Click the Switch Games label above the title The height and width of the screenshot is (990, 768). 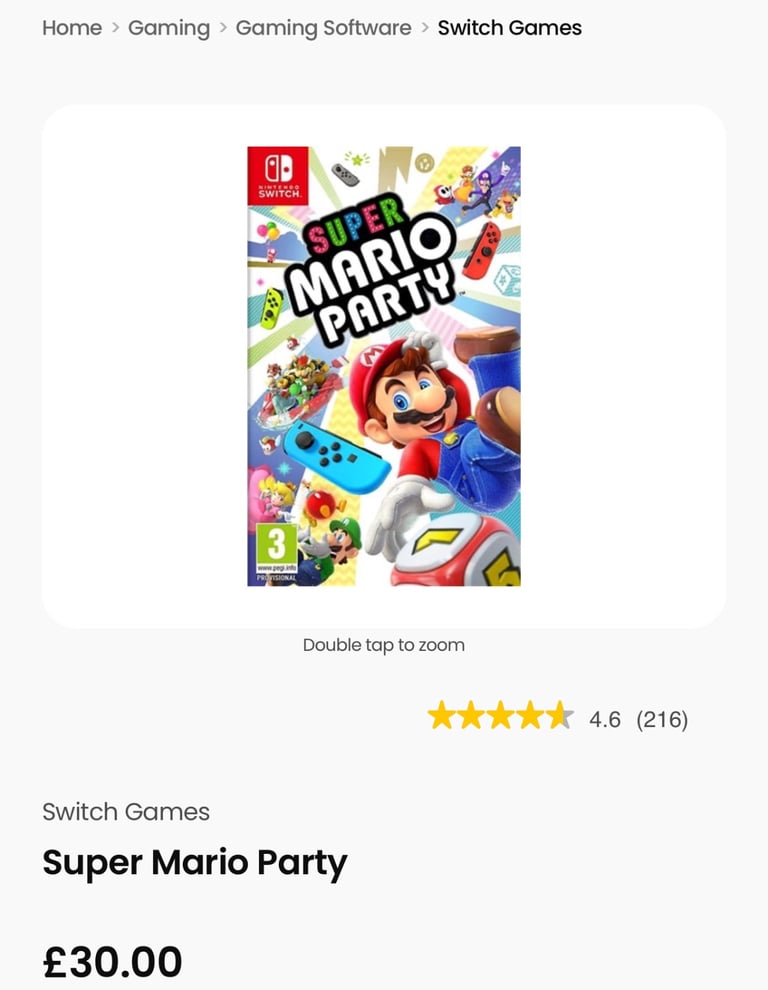coord(126,812)
